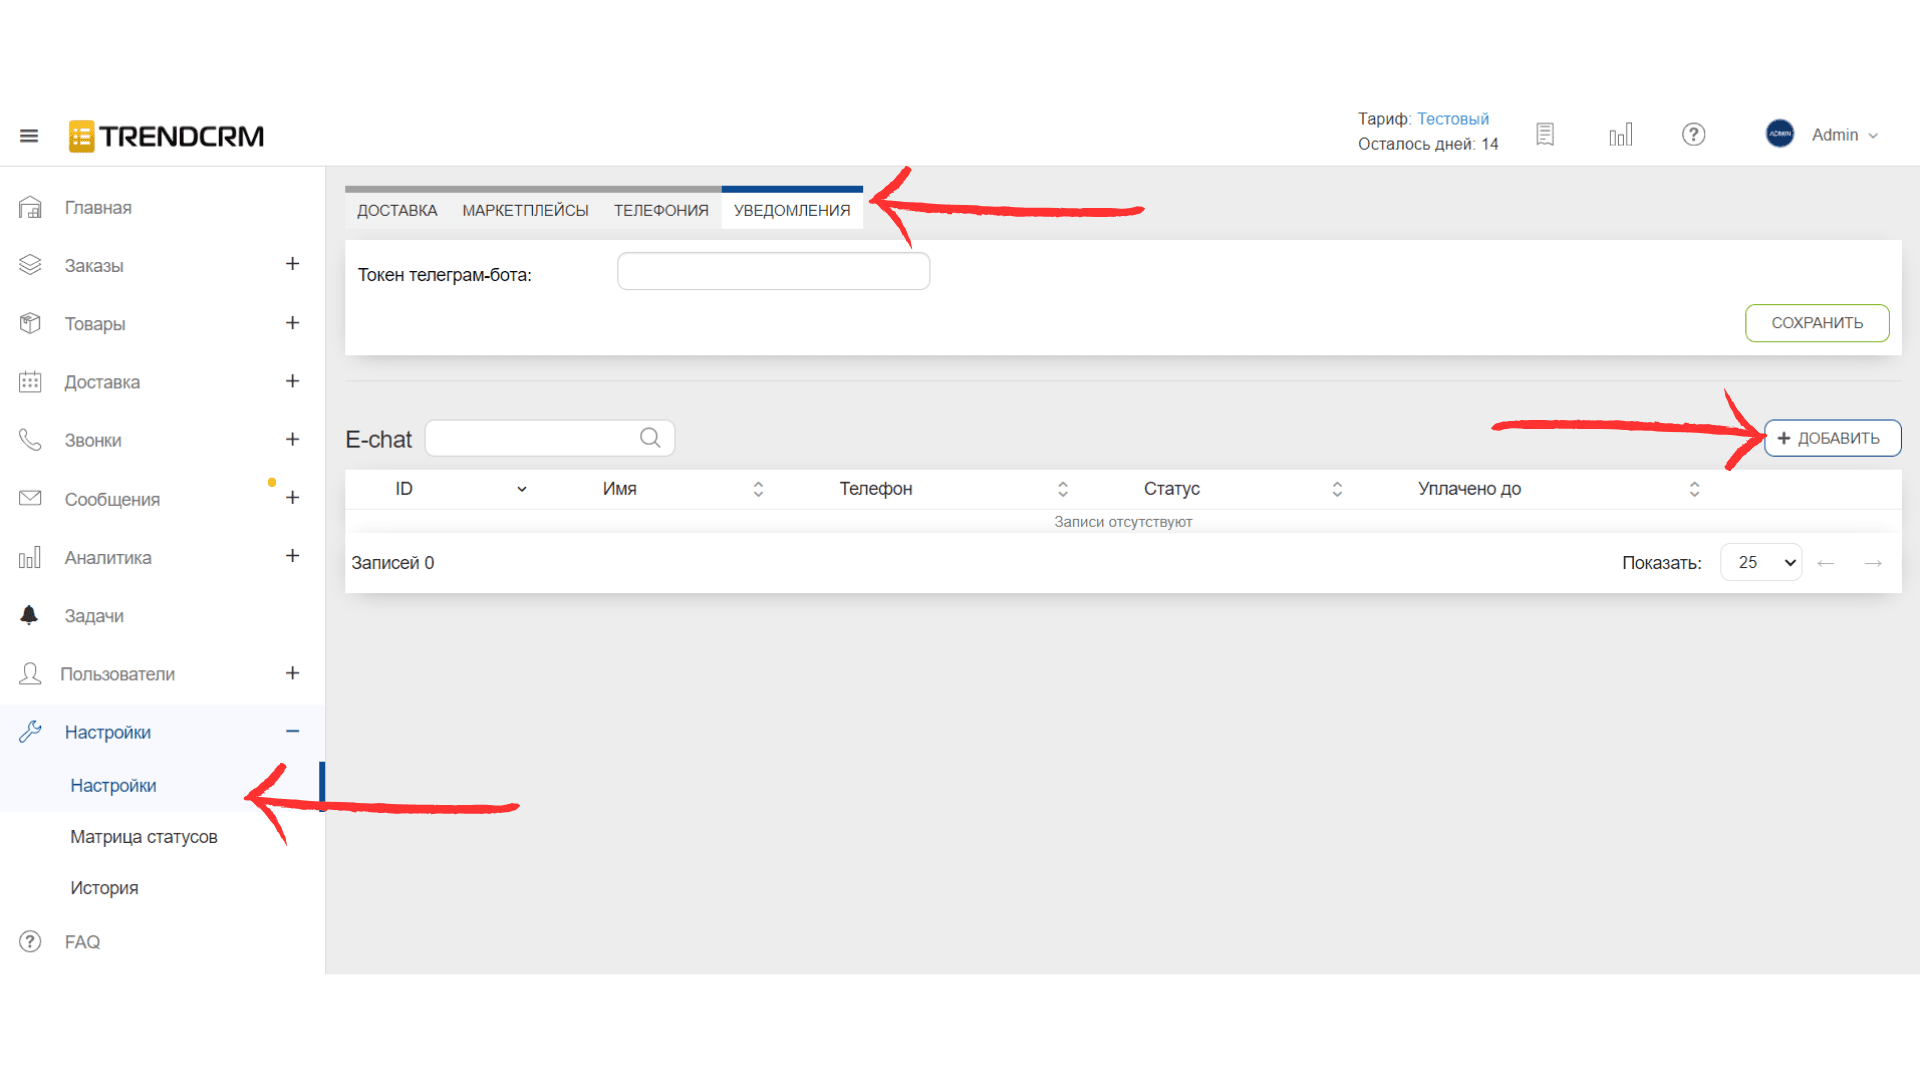The width and height of the screenshot is (1920, 1080).
Task: Sort by the Имя column arrows
Action: (x=758, y=489)
